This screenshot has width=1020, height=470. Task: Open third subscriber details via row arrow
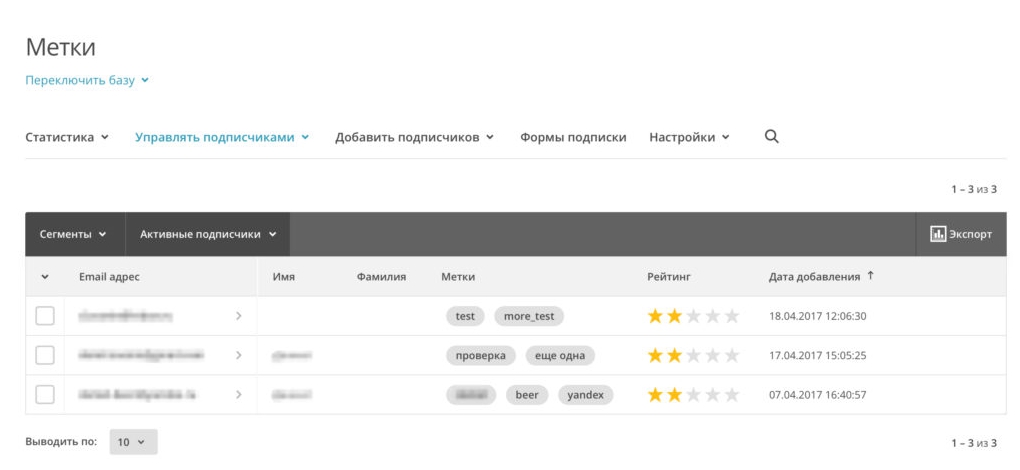(238, 395)
